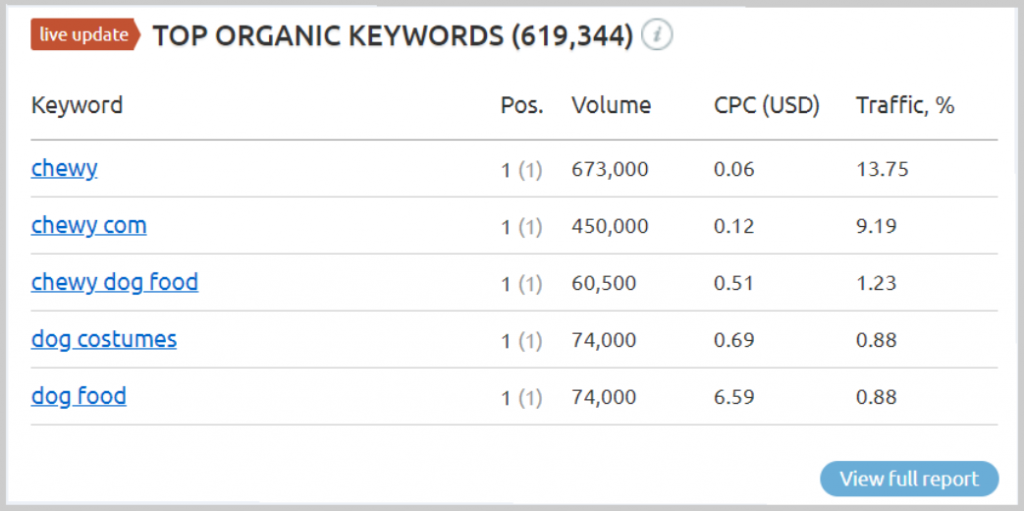Click the Keyword column header
The image size is (1024, 511).
tap(76, 105)
